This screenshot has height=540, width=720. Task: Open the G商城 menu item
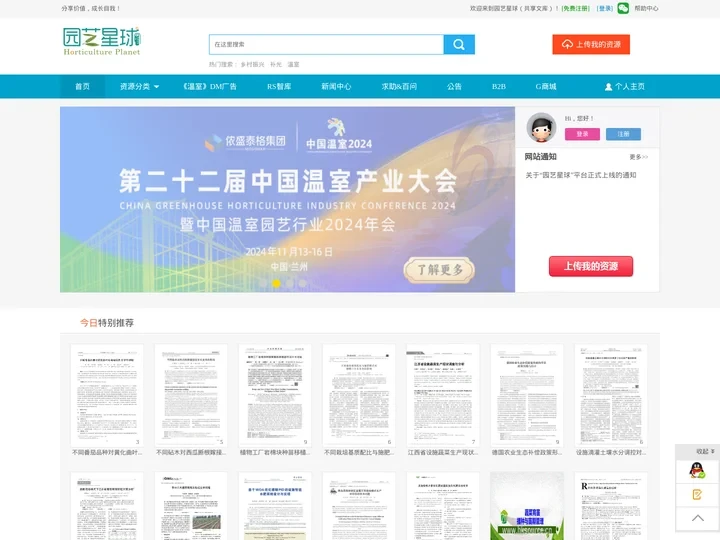point(546,86)
